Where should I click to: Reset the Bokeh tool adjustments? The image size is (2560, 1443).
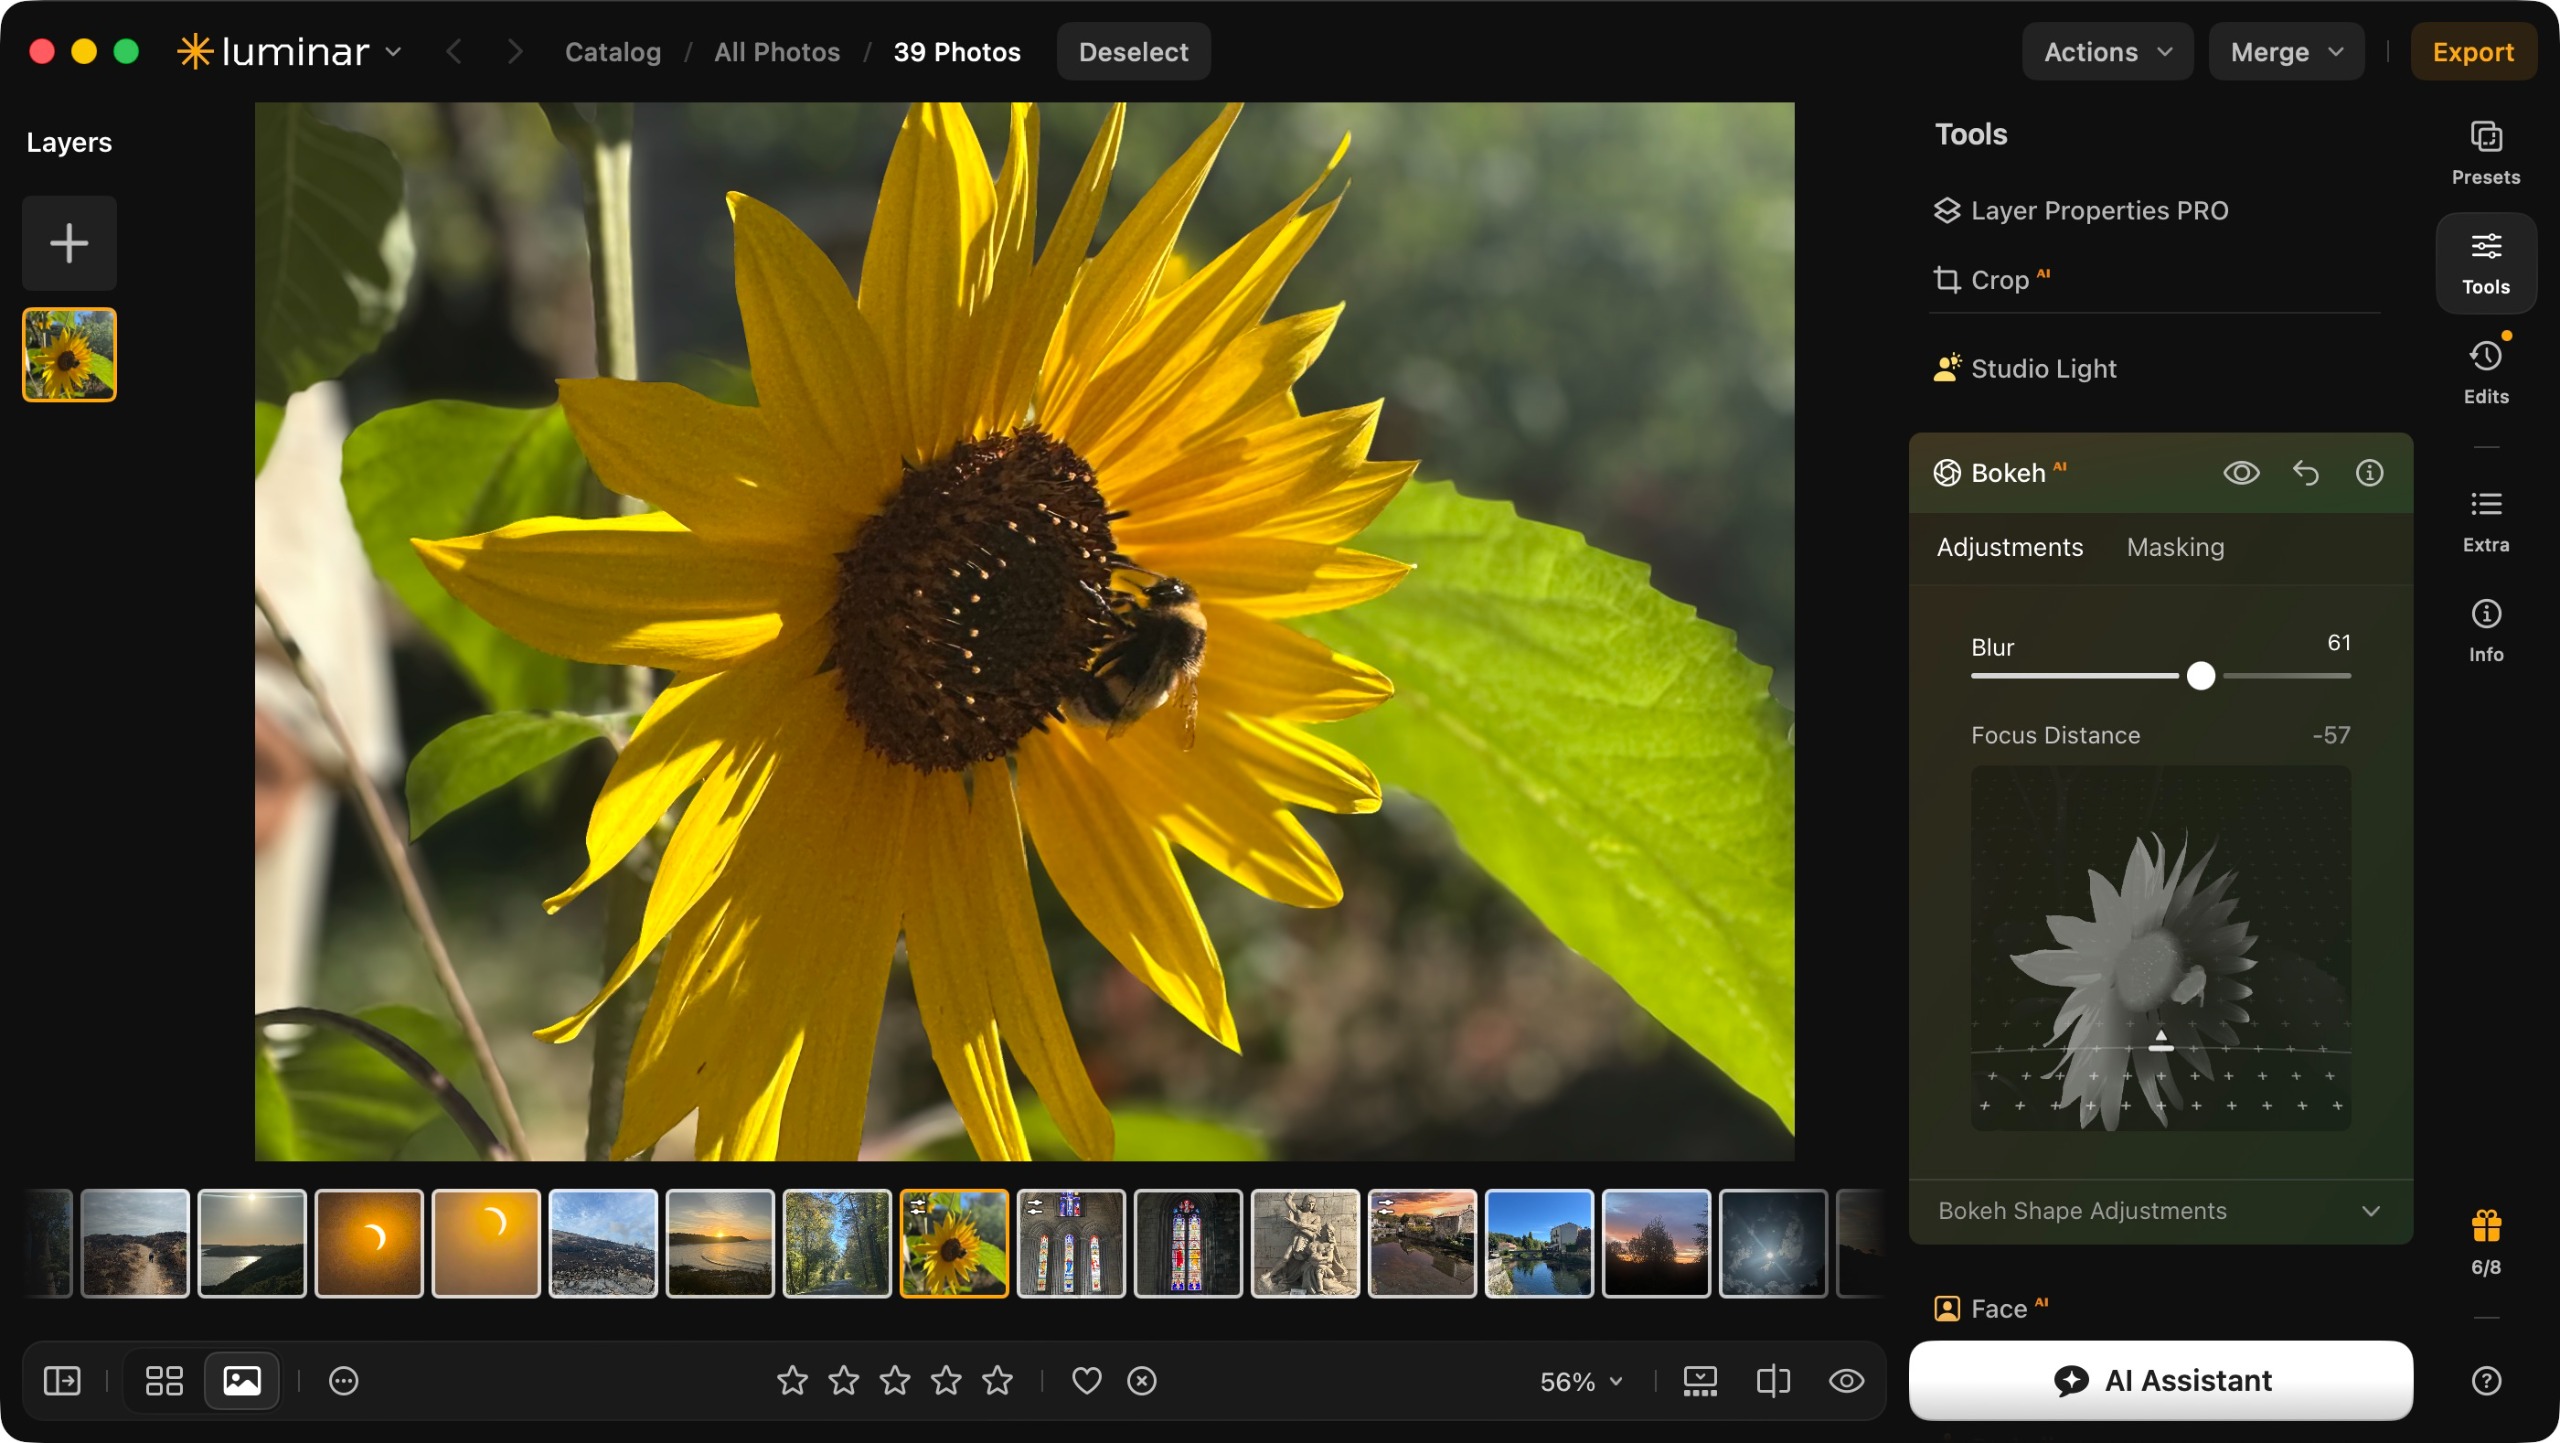[2305, 473]
